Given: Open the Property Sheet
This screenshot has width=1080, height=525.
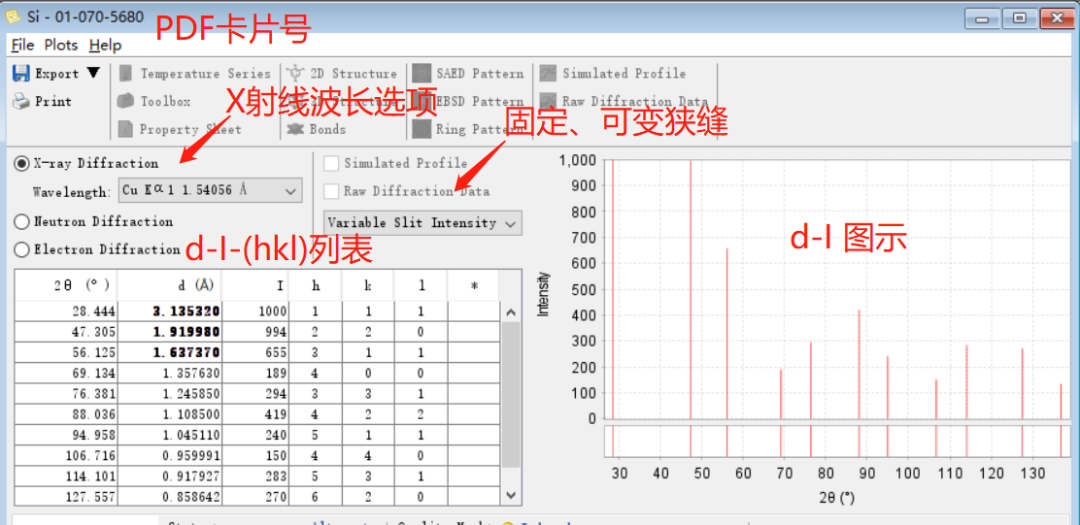Looking at the screenshot, I should 180,129.
